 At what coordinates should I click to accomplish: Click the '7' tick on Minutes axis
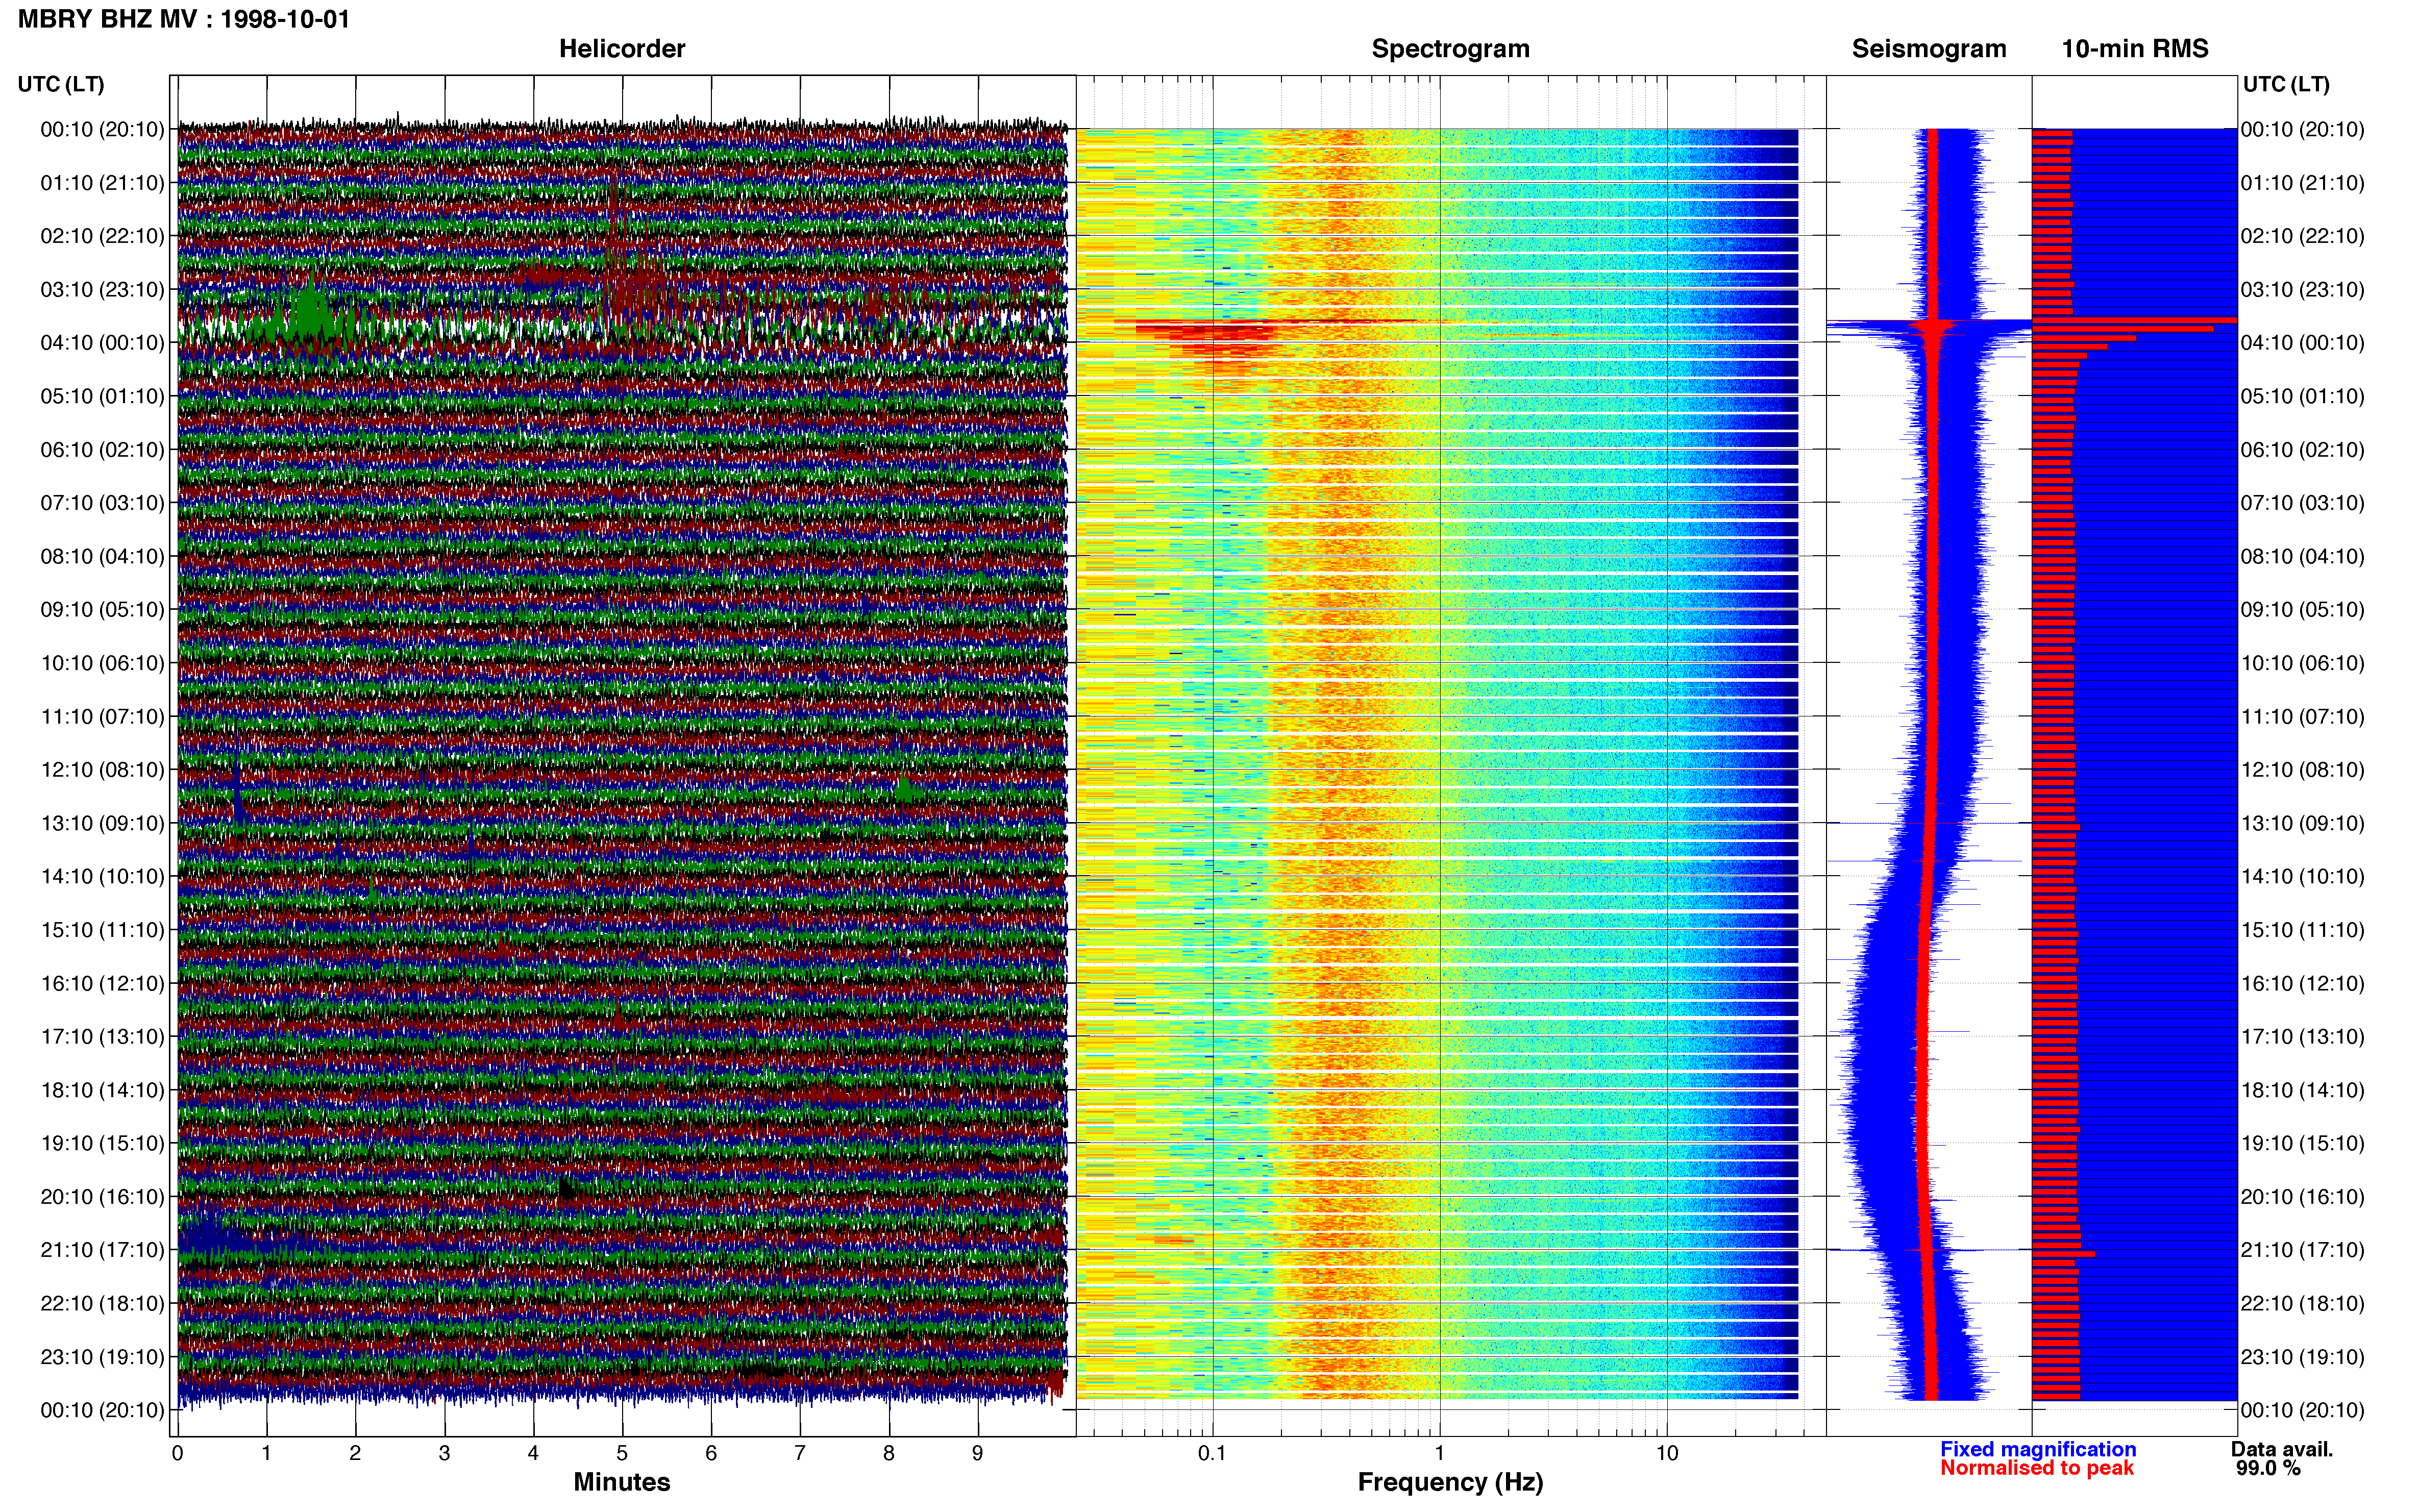(x=800, y=1453)
